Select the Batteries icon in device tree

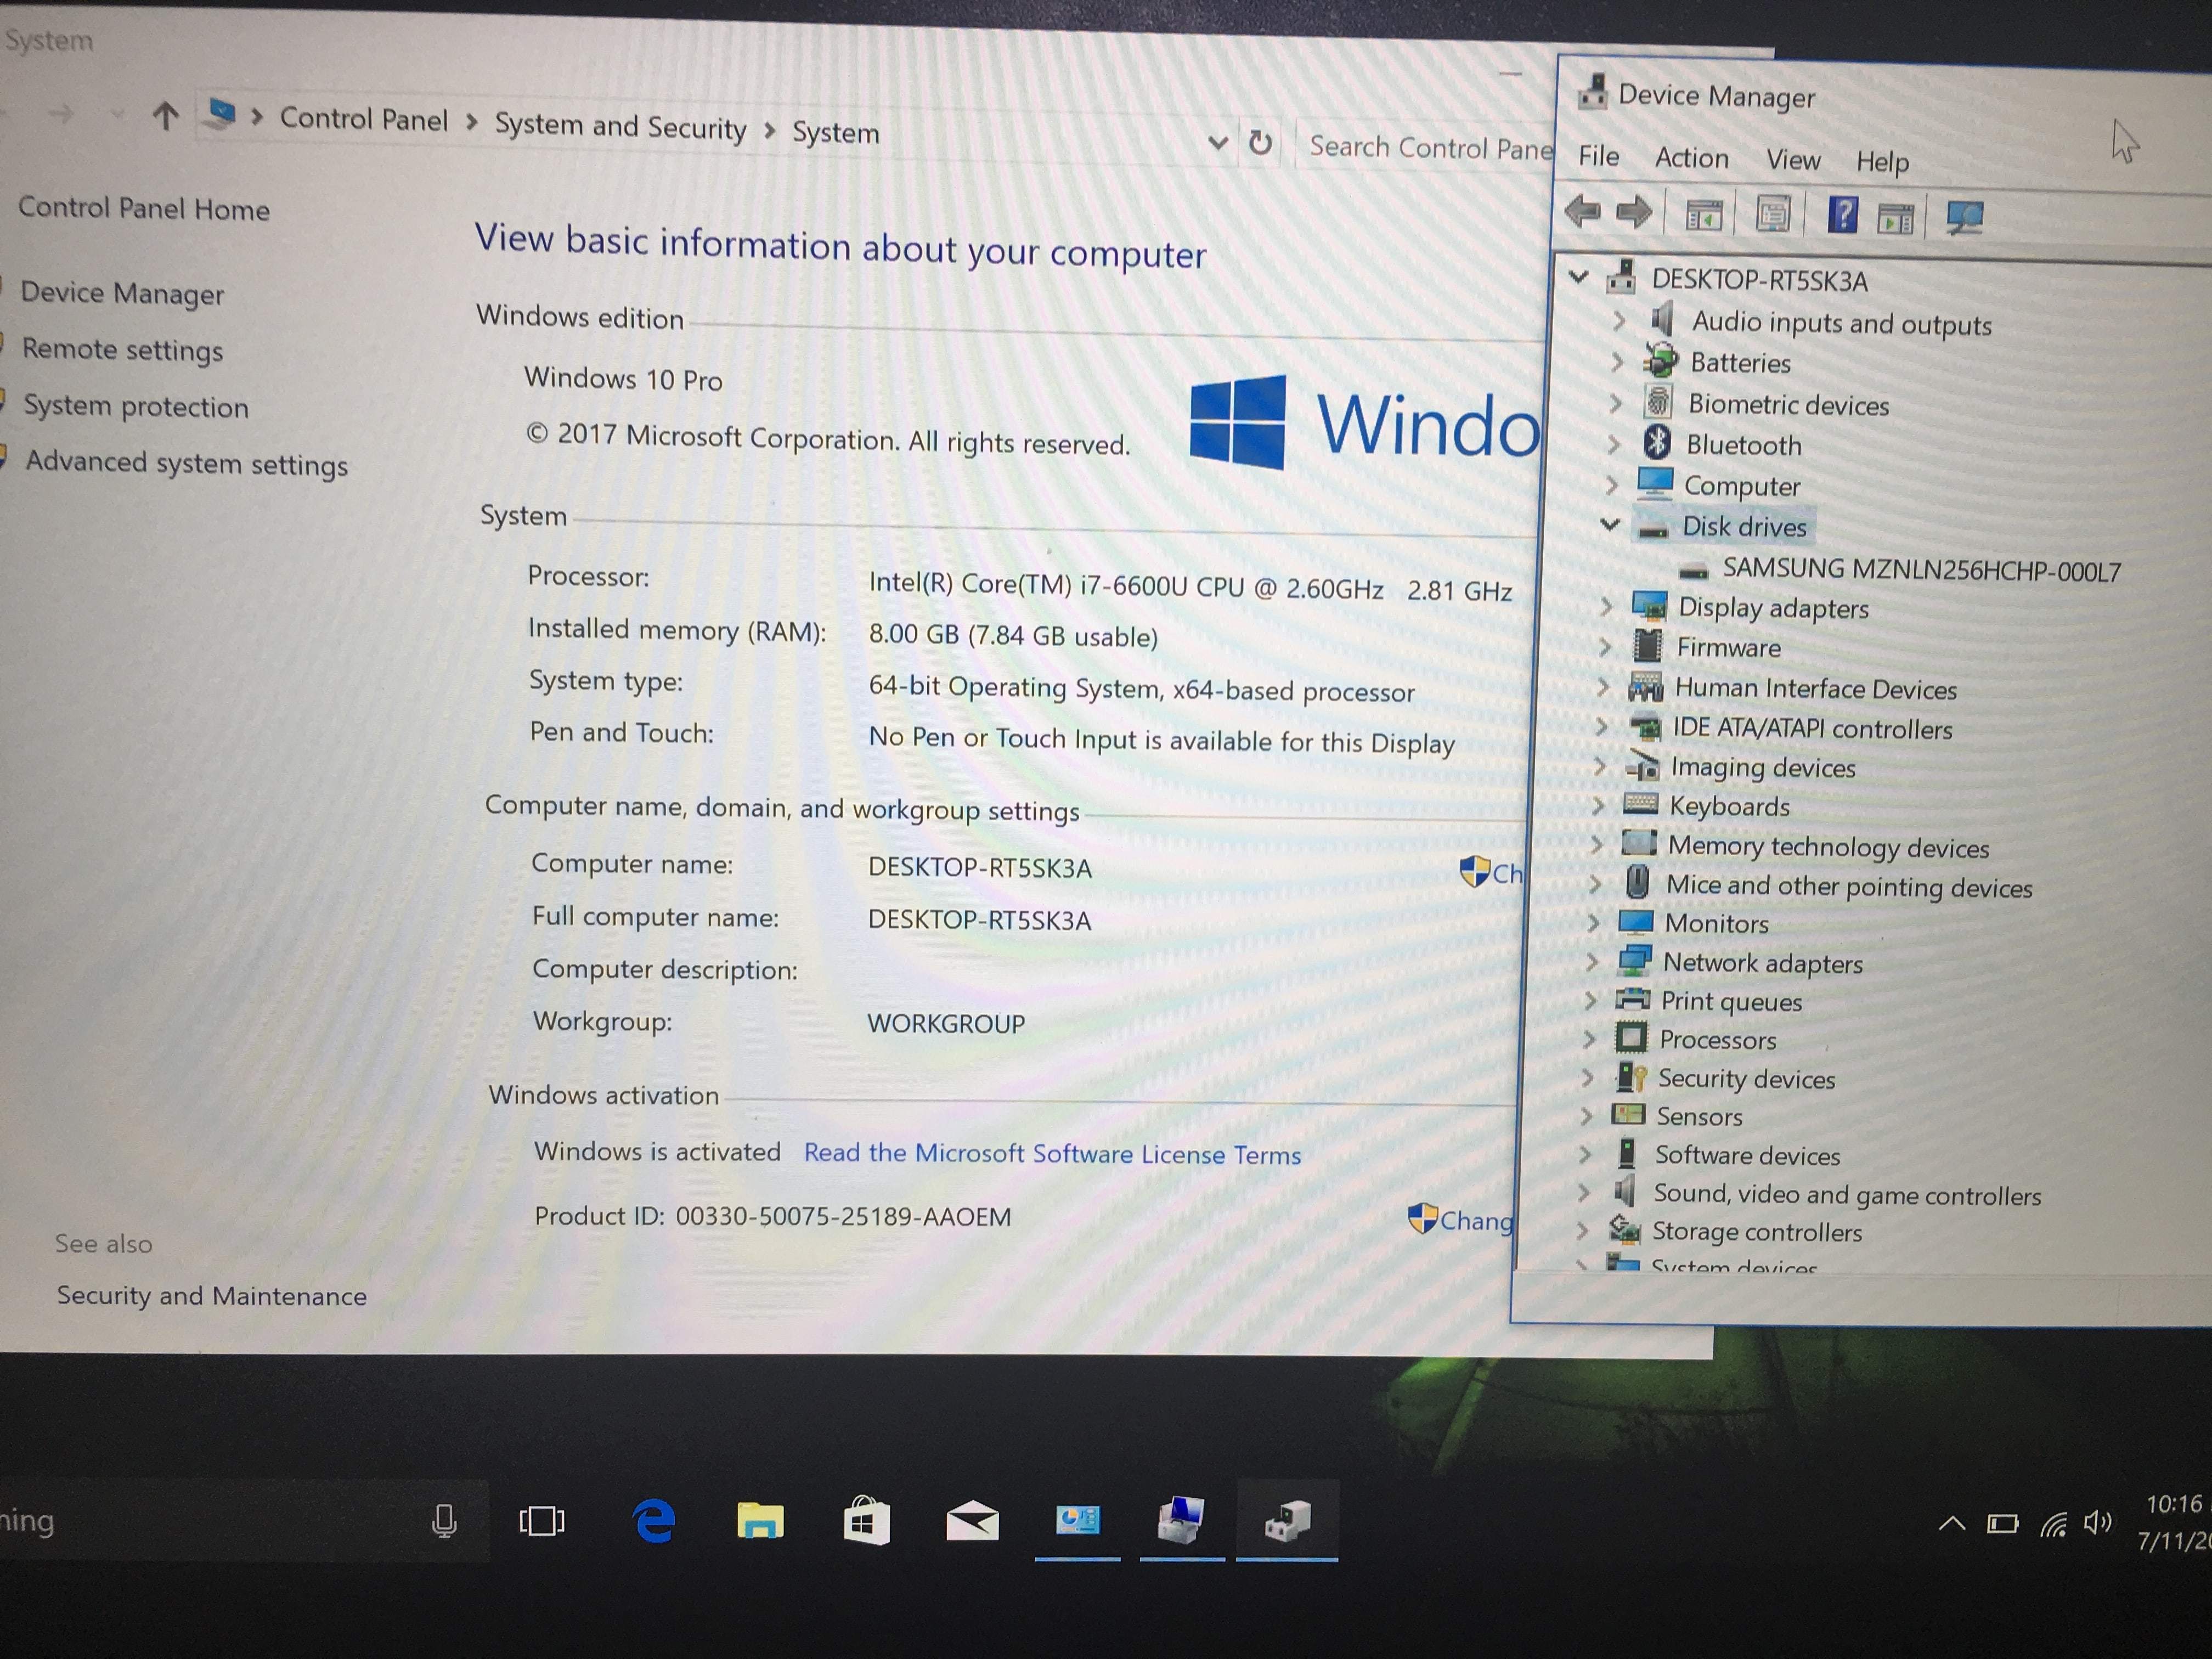point(1661,360)
